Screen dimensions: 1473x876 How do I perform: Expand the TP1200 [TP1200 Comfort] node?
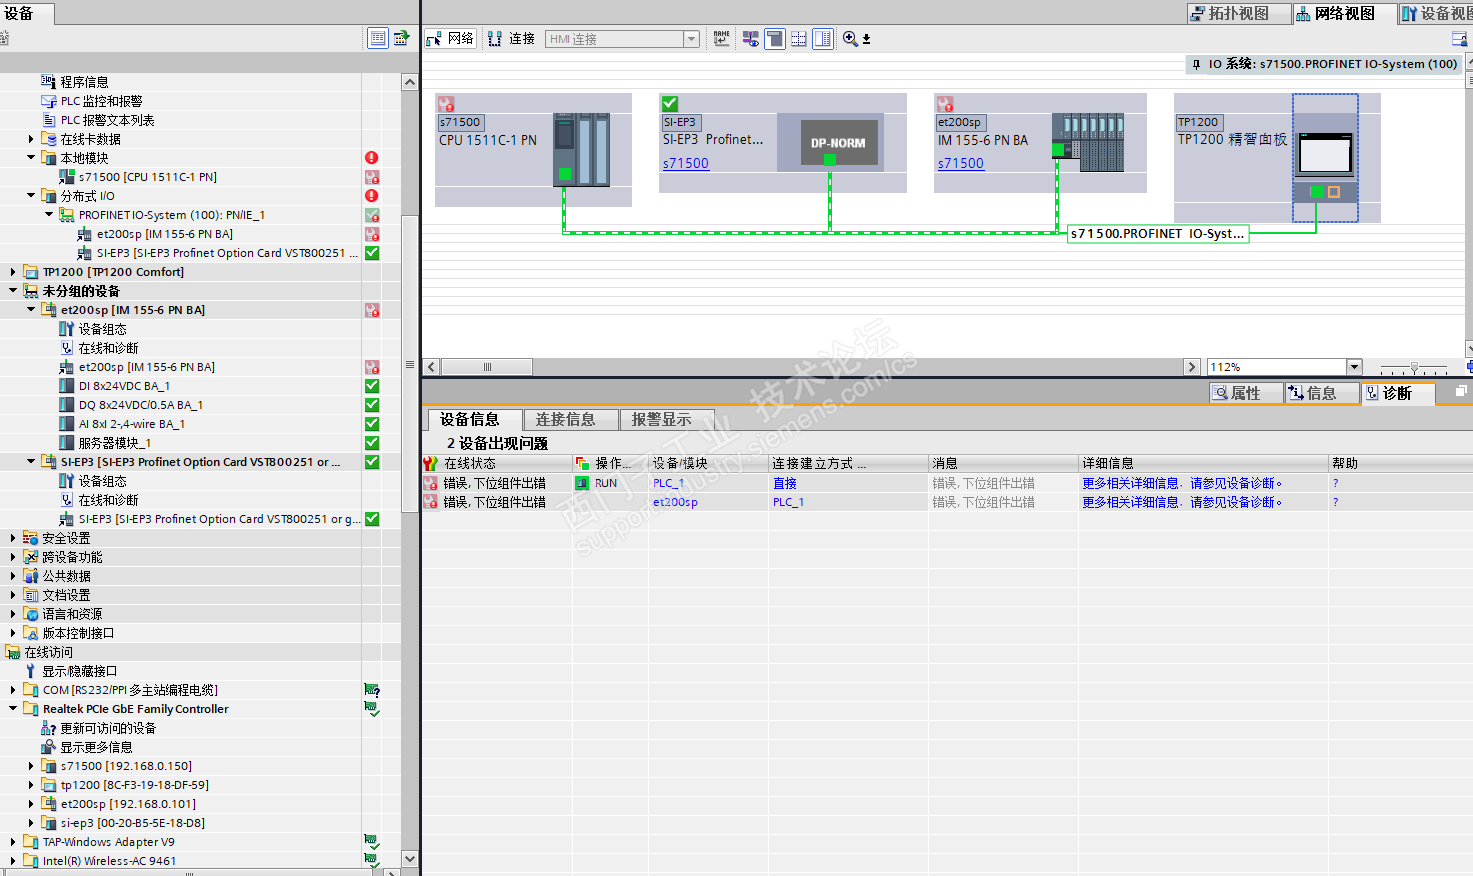[x=13, y=272]
